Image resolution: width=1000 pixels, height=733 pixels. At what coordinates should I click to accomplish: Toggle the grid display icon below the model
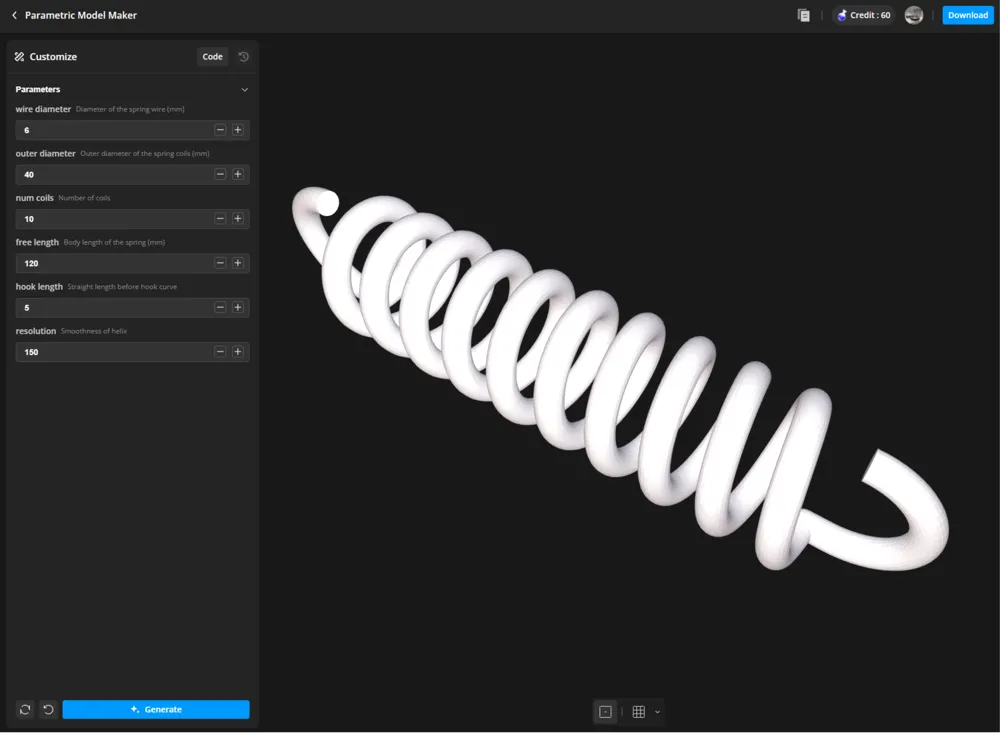[x=638, y=712]
